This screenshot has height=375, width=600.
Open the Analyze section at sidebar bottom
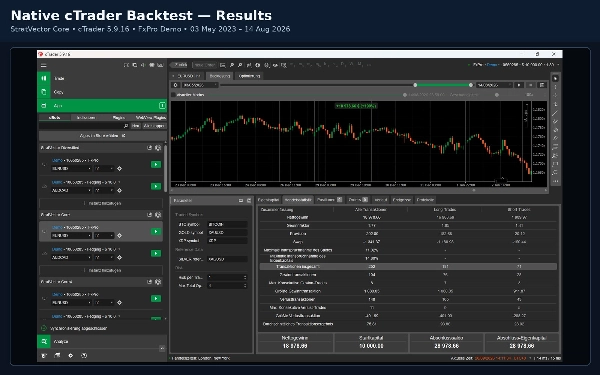[x=102, y=341]
